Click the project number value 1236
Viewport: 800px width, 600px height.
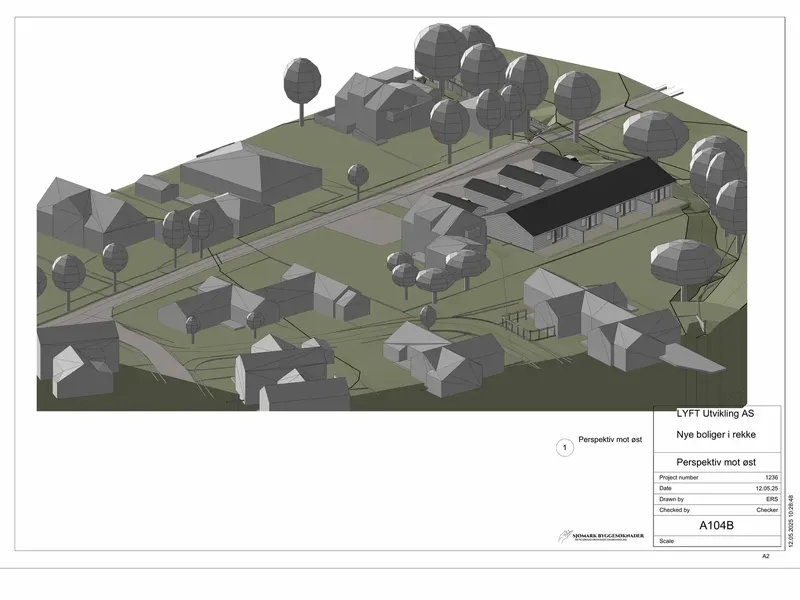point(771,478)
